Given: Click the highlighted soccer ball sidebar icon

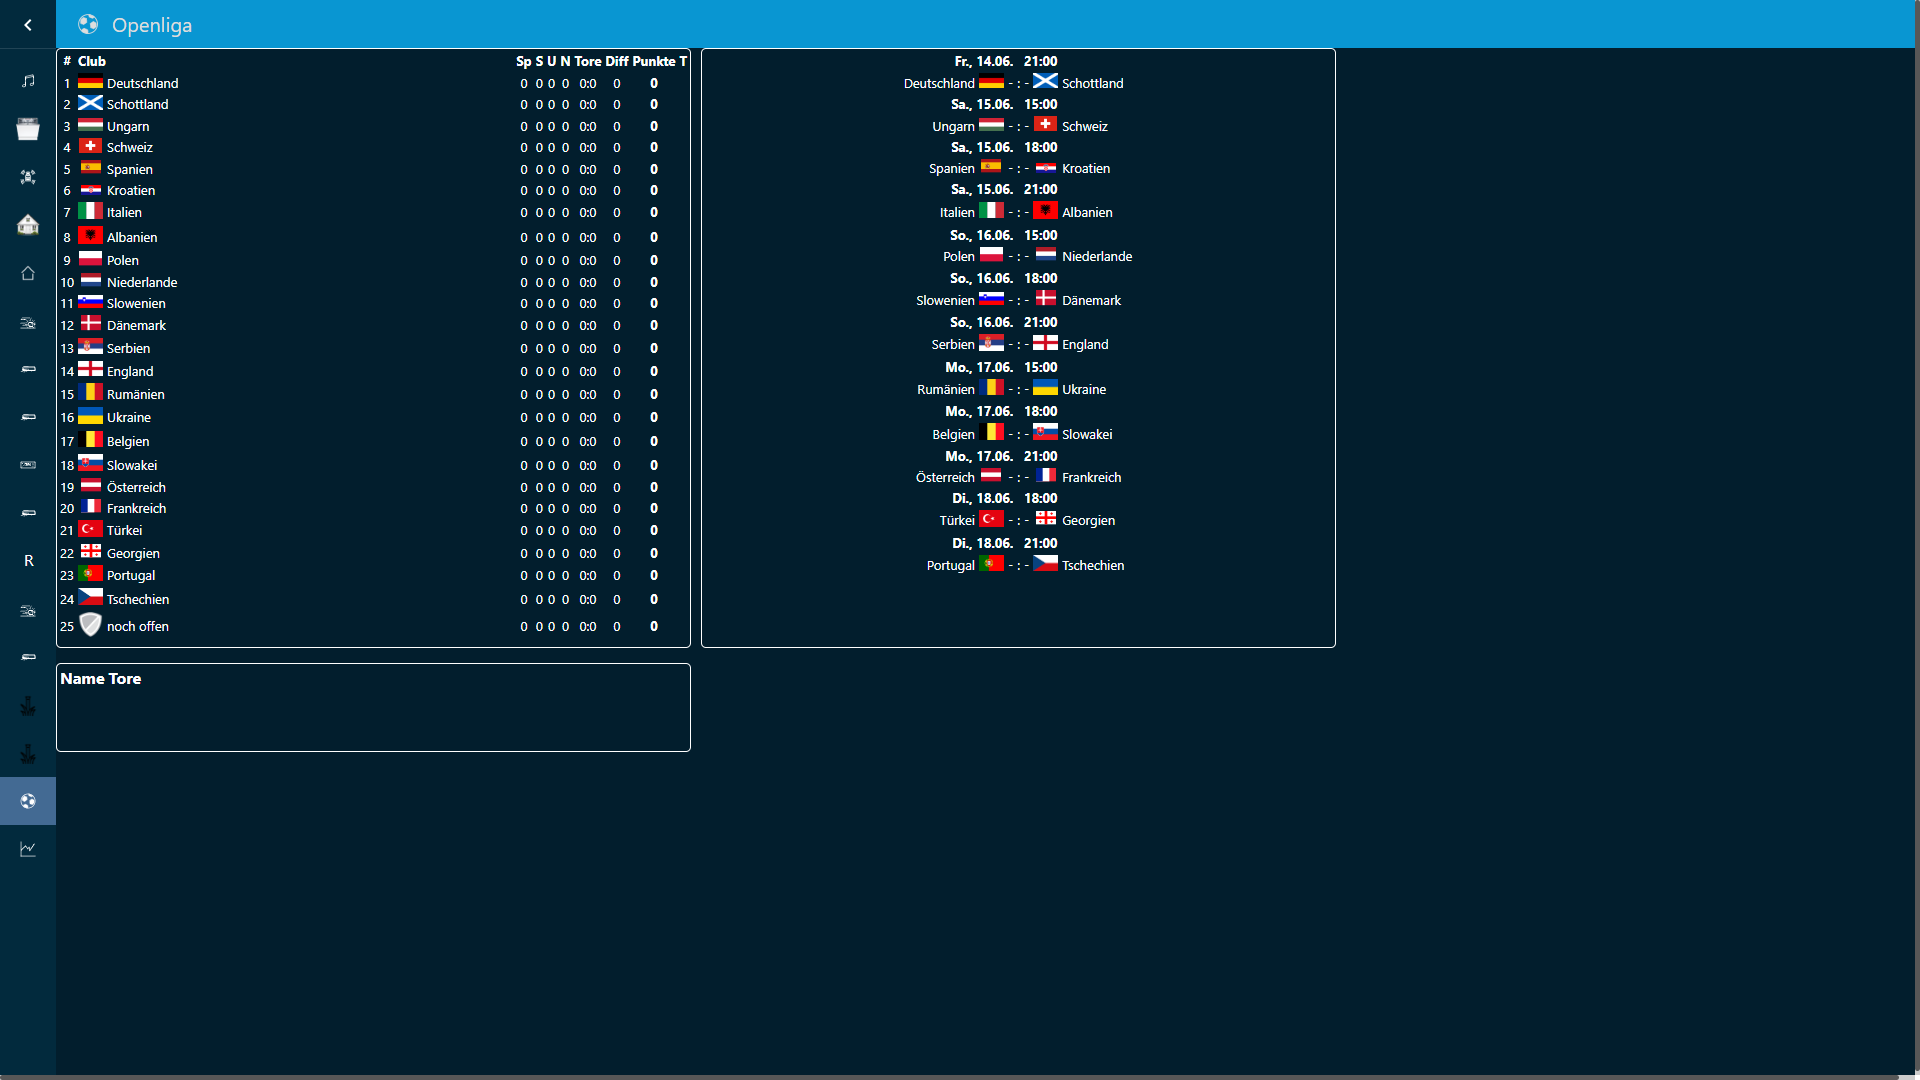Looking at the screenshot, I should pyautogui.click(x=28, y=801).
